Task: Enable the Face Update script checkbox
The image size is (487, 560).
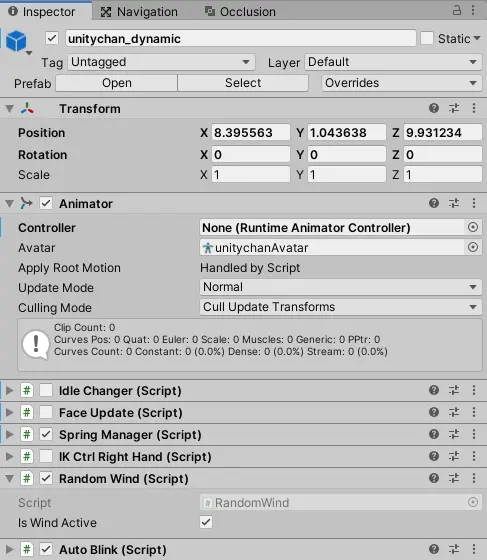Action: click(46, 412)
